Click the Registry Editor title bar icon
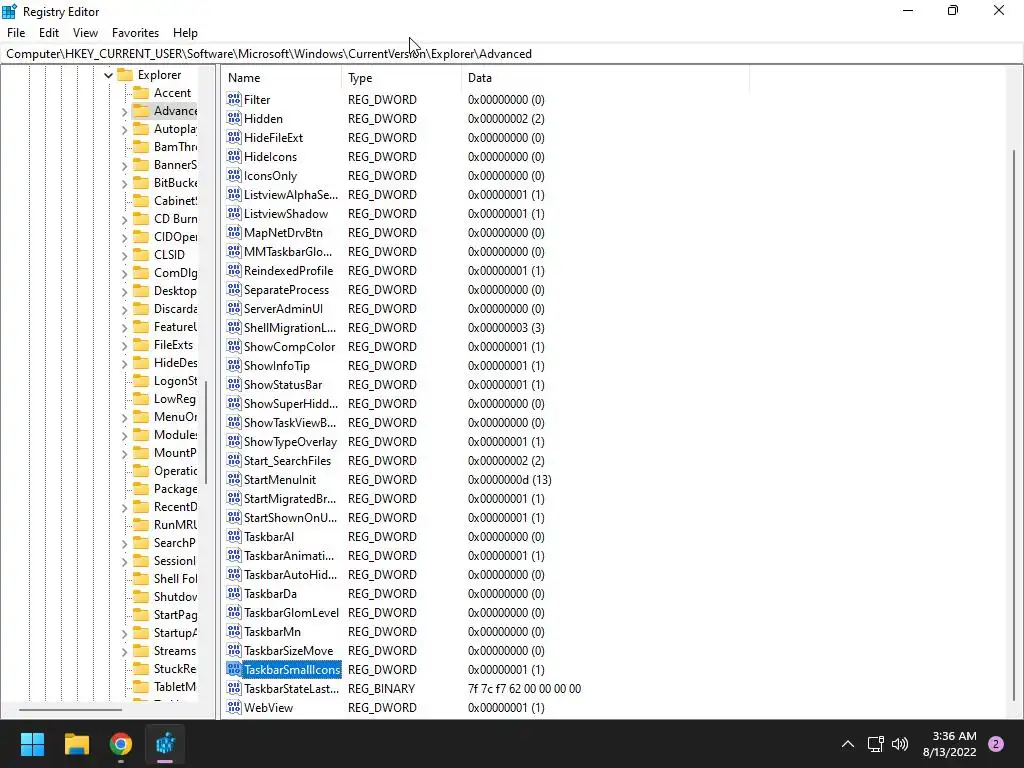The height and width of the screenshot is (768, 1024). (10, 11)
